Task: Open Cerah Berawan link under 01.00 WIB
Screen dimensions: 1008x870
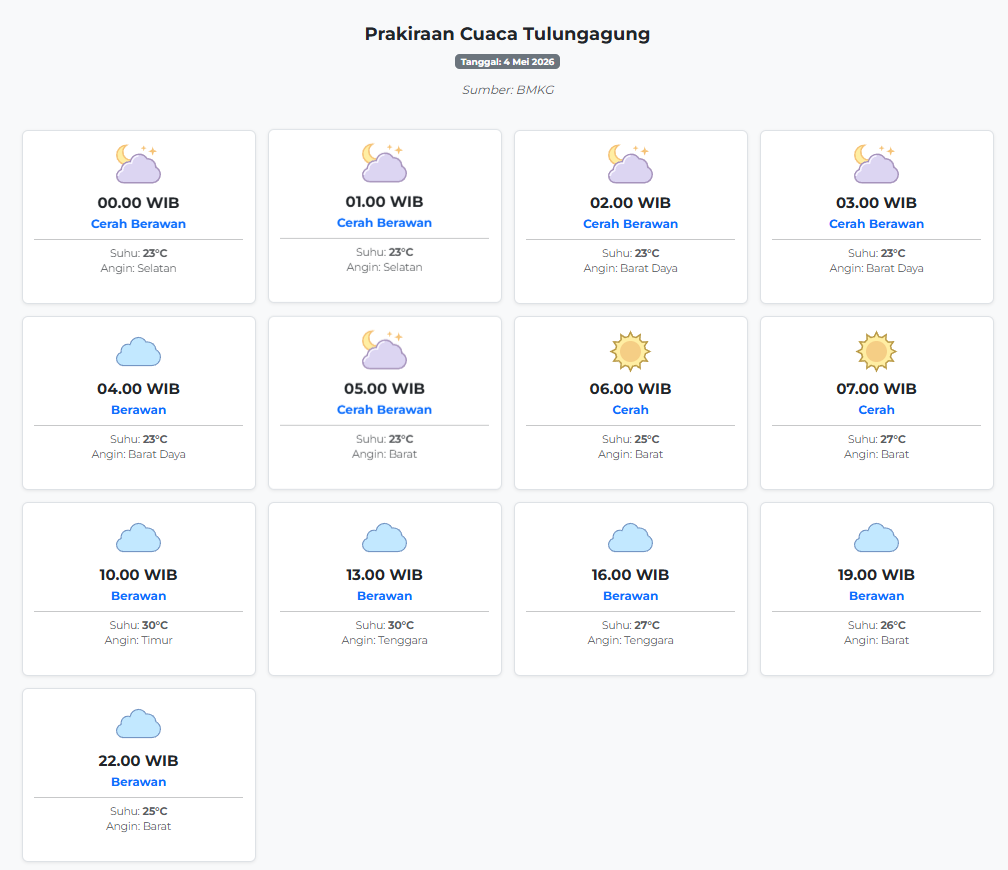Action: click(384, 222)
